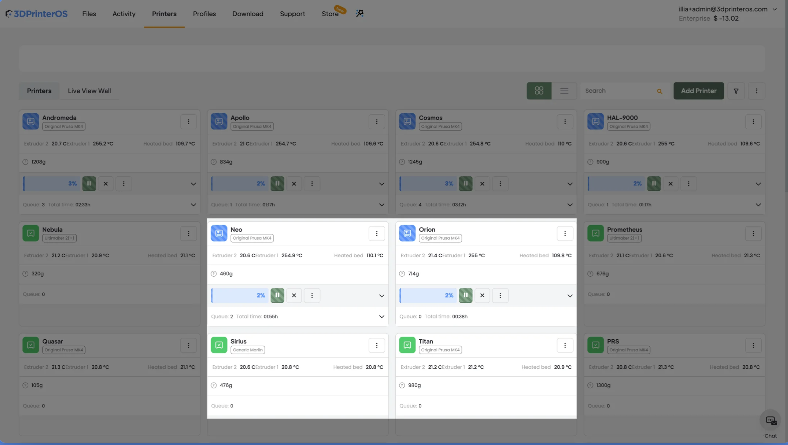Click the Add Printer button
This screenshot has width=788, height=445.
coord(699,91)
